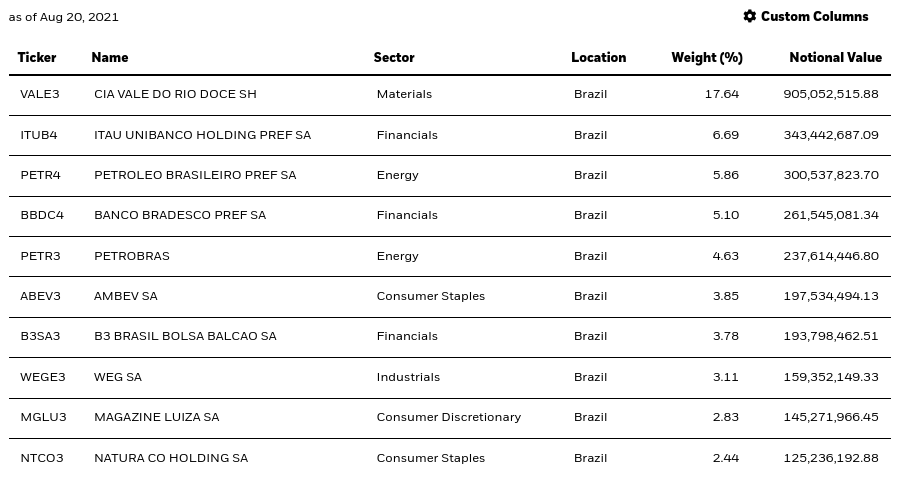
Task: Select the PETR4 ticker cell
Action: point(40,175)
